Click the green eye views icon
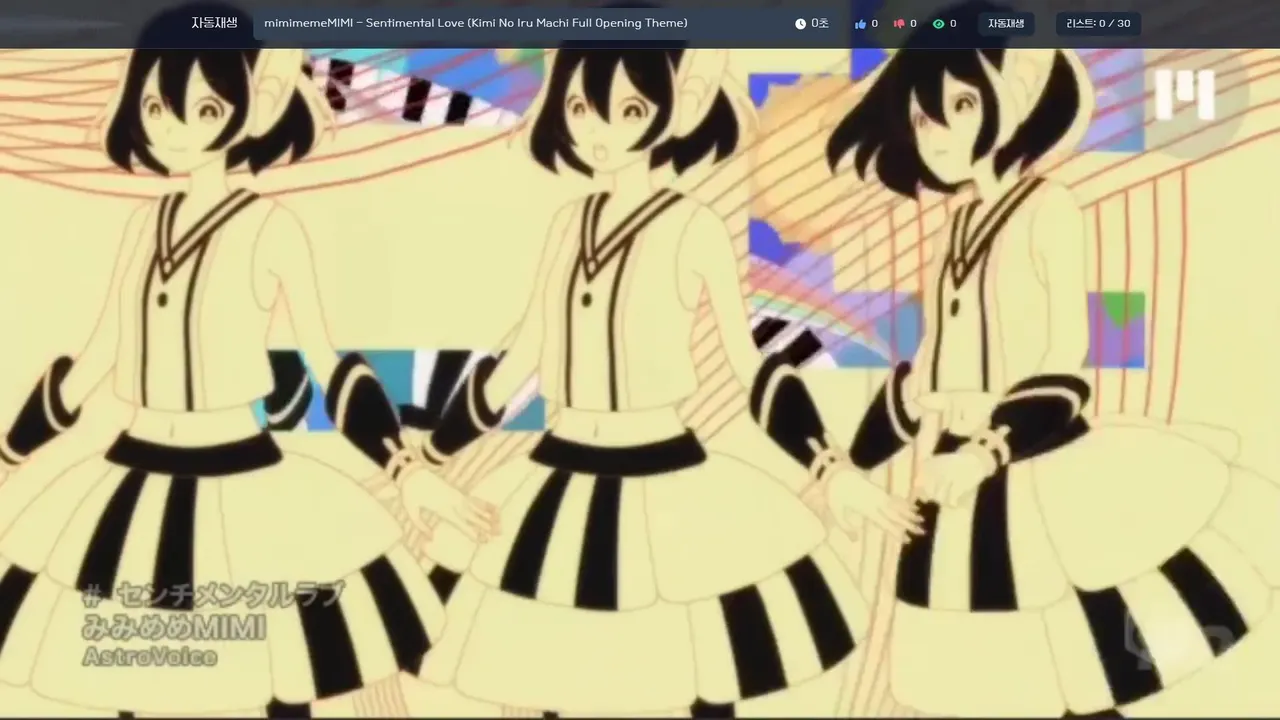Viewport: 1280px width, 720px height. click(x=938, y=24)
